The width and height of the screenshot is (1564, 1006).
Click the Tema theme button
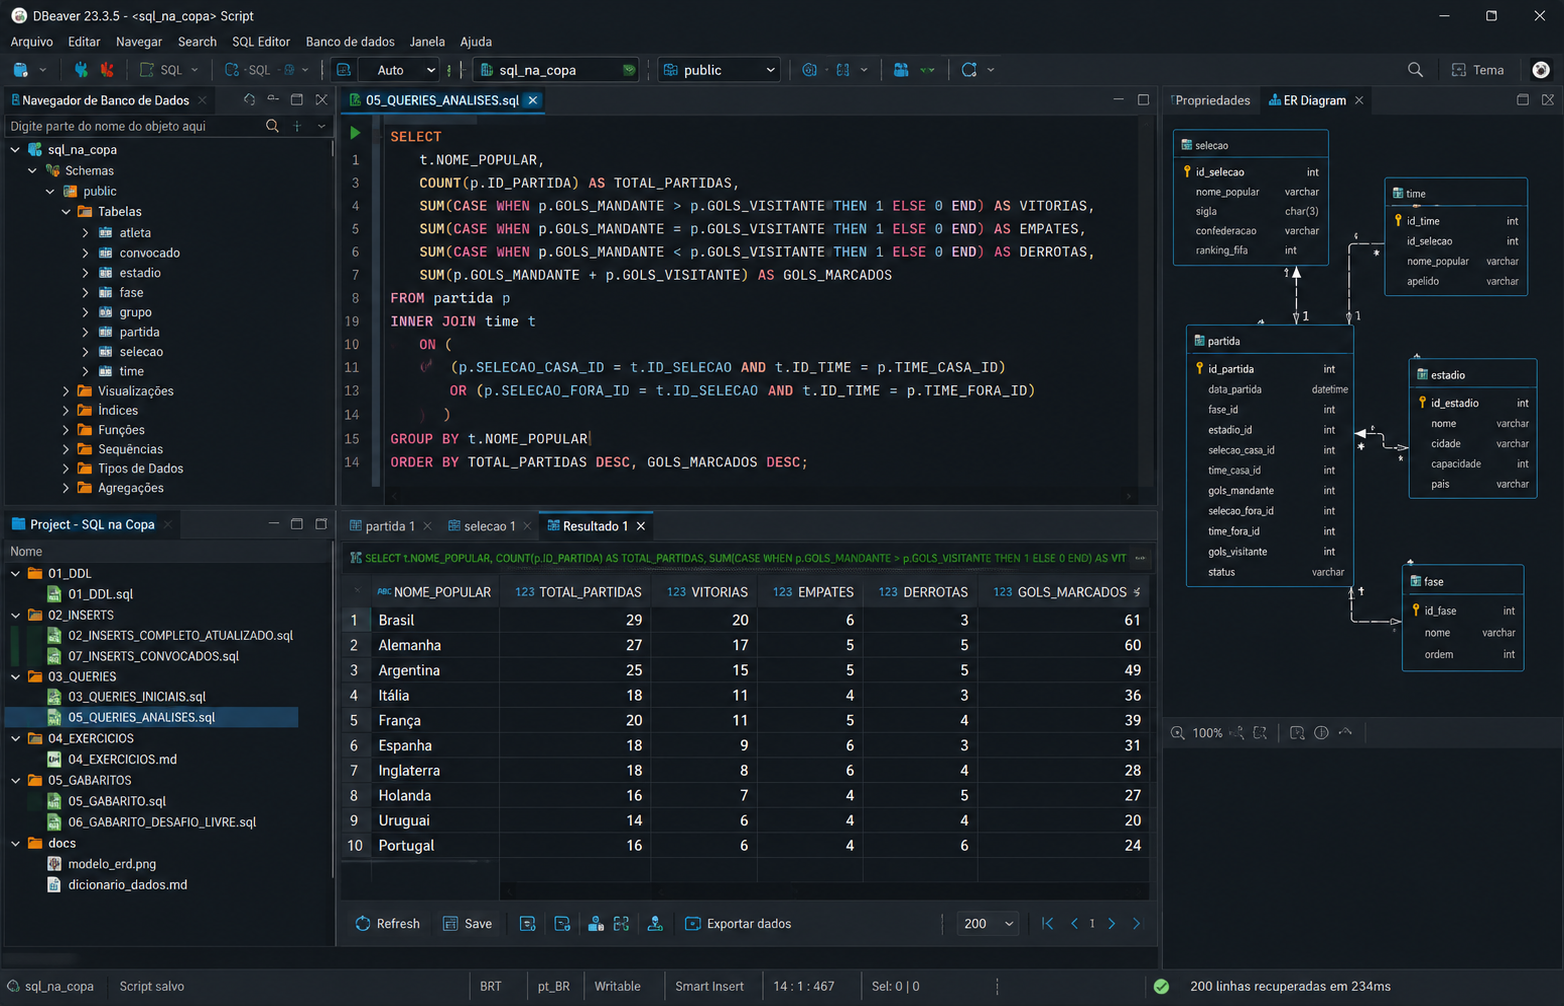tap(1478, 70)
